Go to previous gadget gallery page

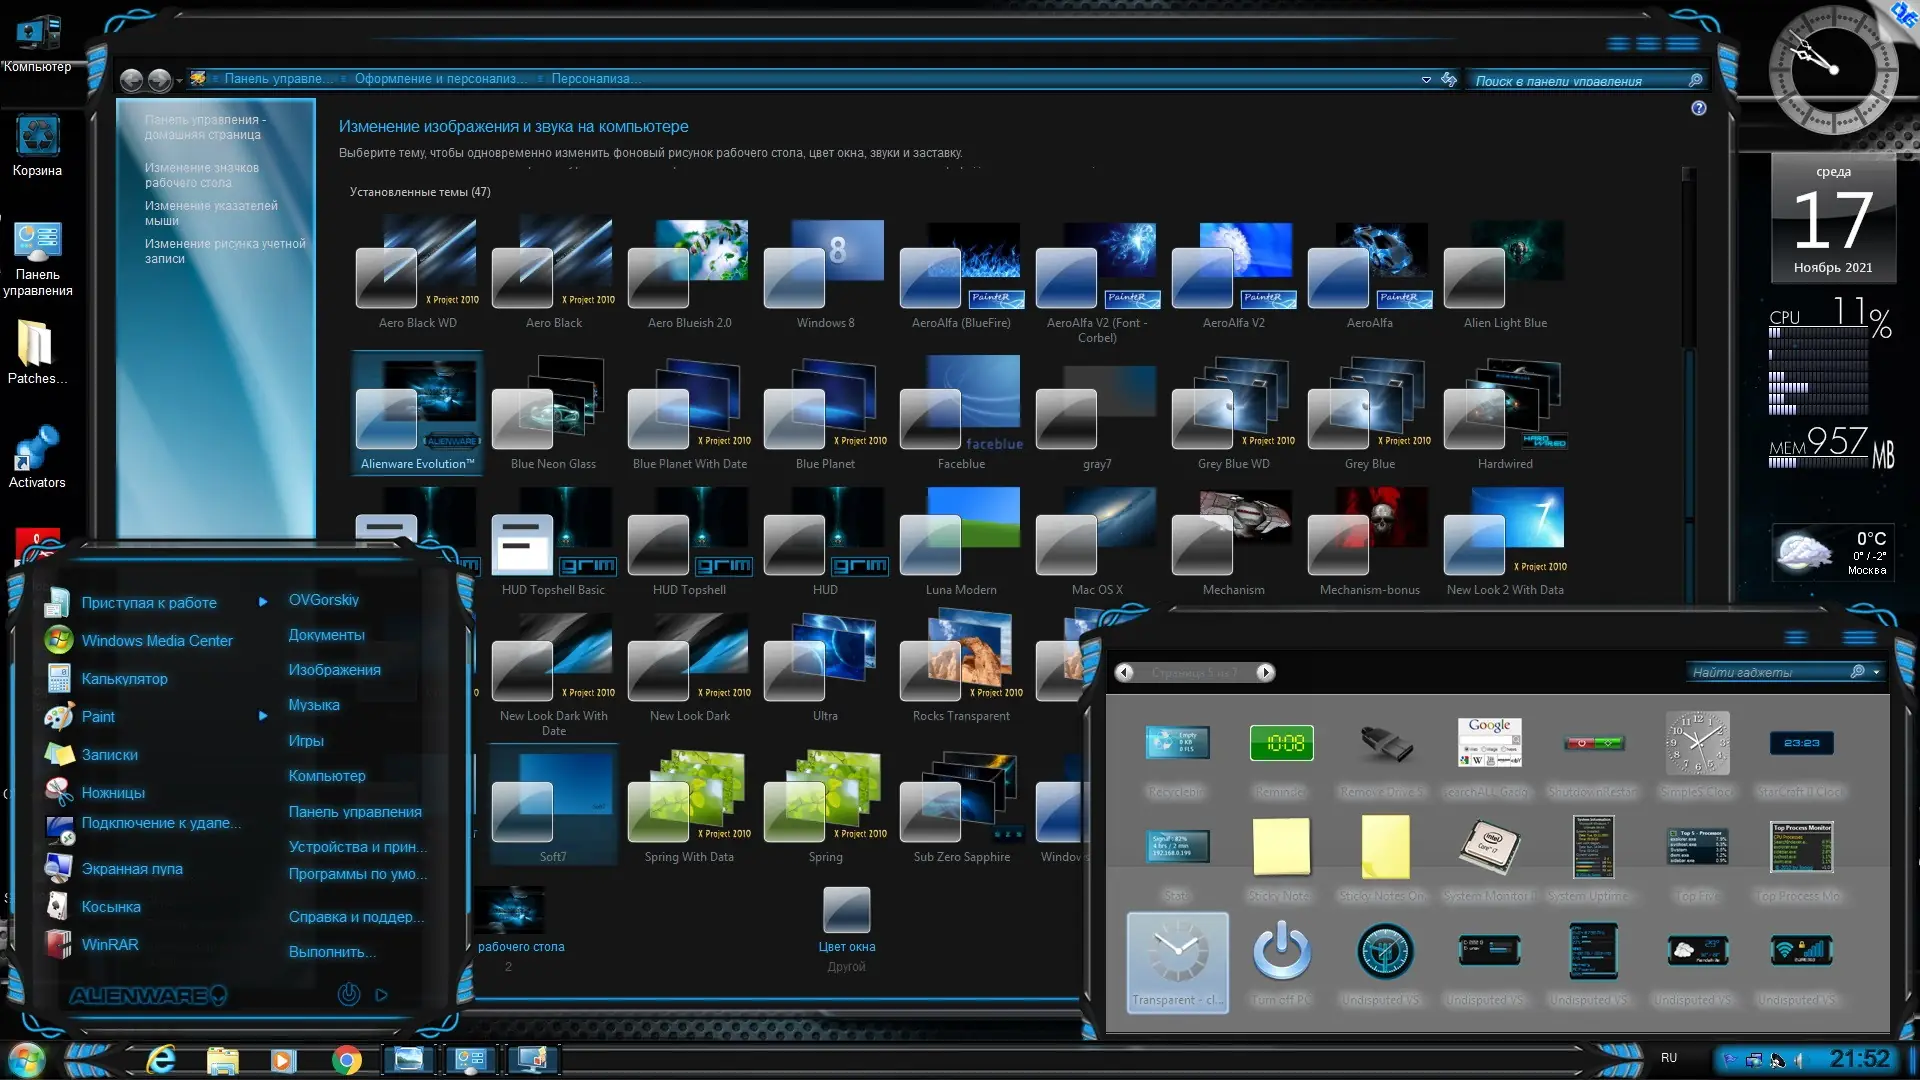pyautogui.click(x=1125, y=673)
